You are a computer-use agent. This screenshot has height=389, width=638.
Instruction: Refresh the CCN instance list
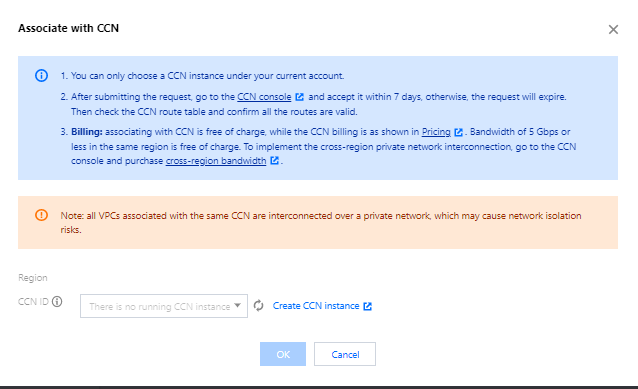[258, 306]
